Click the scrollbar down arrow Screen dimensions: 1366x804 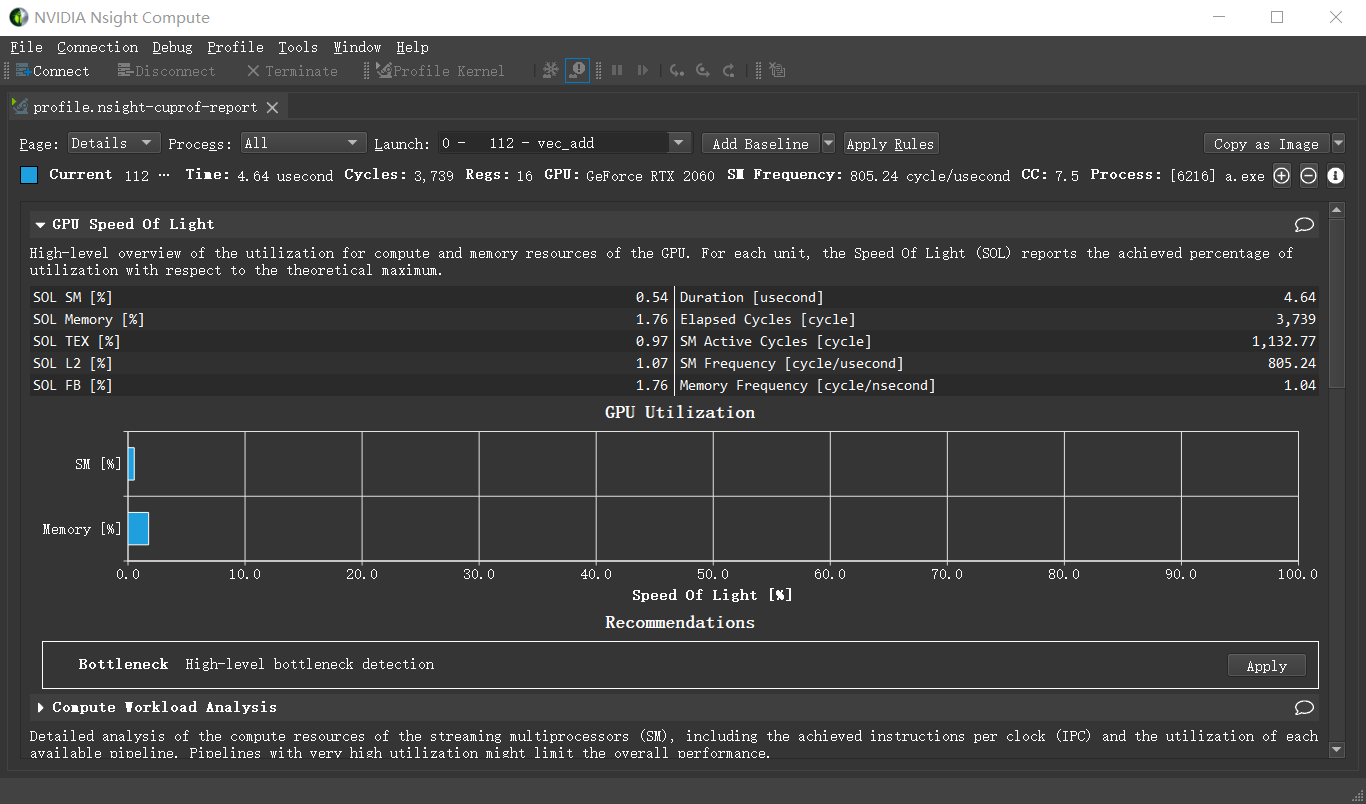click(1337, 750)
